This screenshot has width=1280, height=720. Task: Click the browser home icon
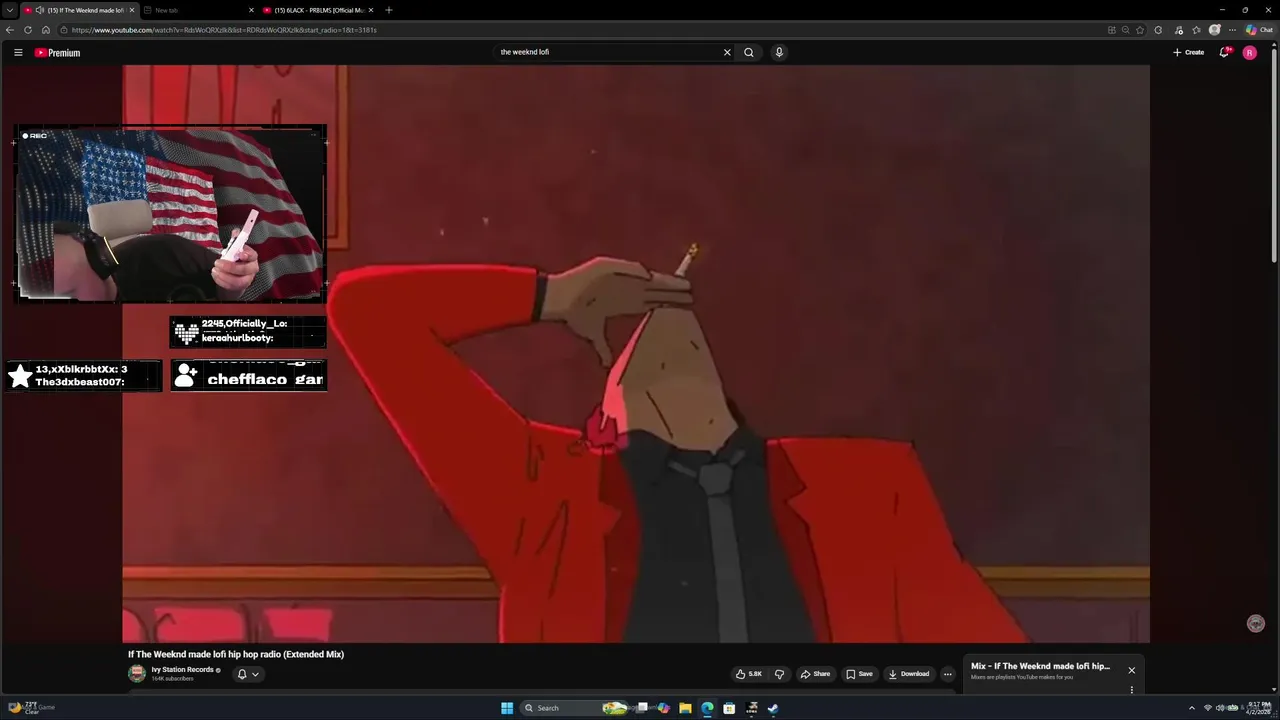(x=45, y=30)
